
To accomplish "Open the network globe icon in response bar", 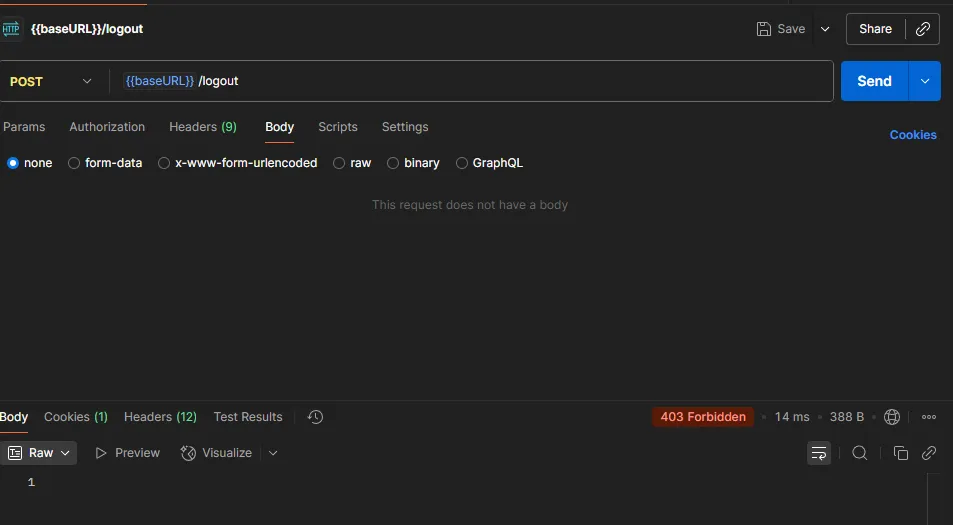I will click(x=892, y=417).
